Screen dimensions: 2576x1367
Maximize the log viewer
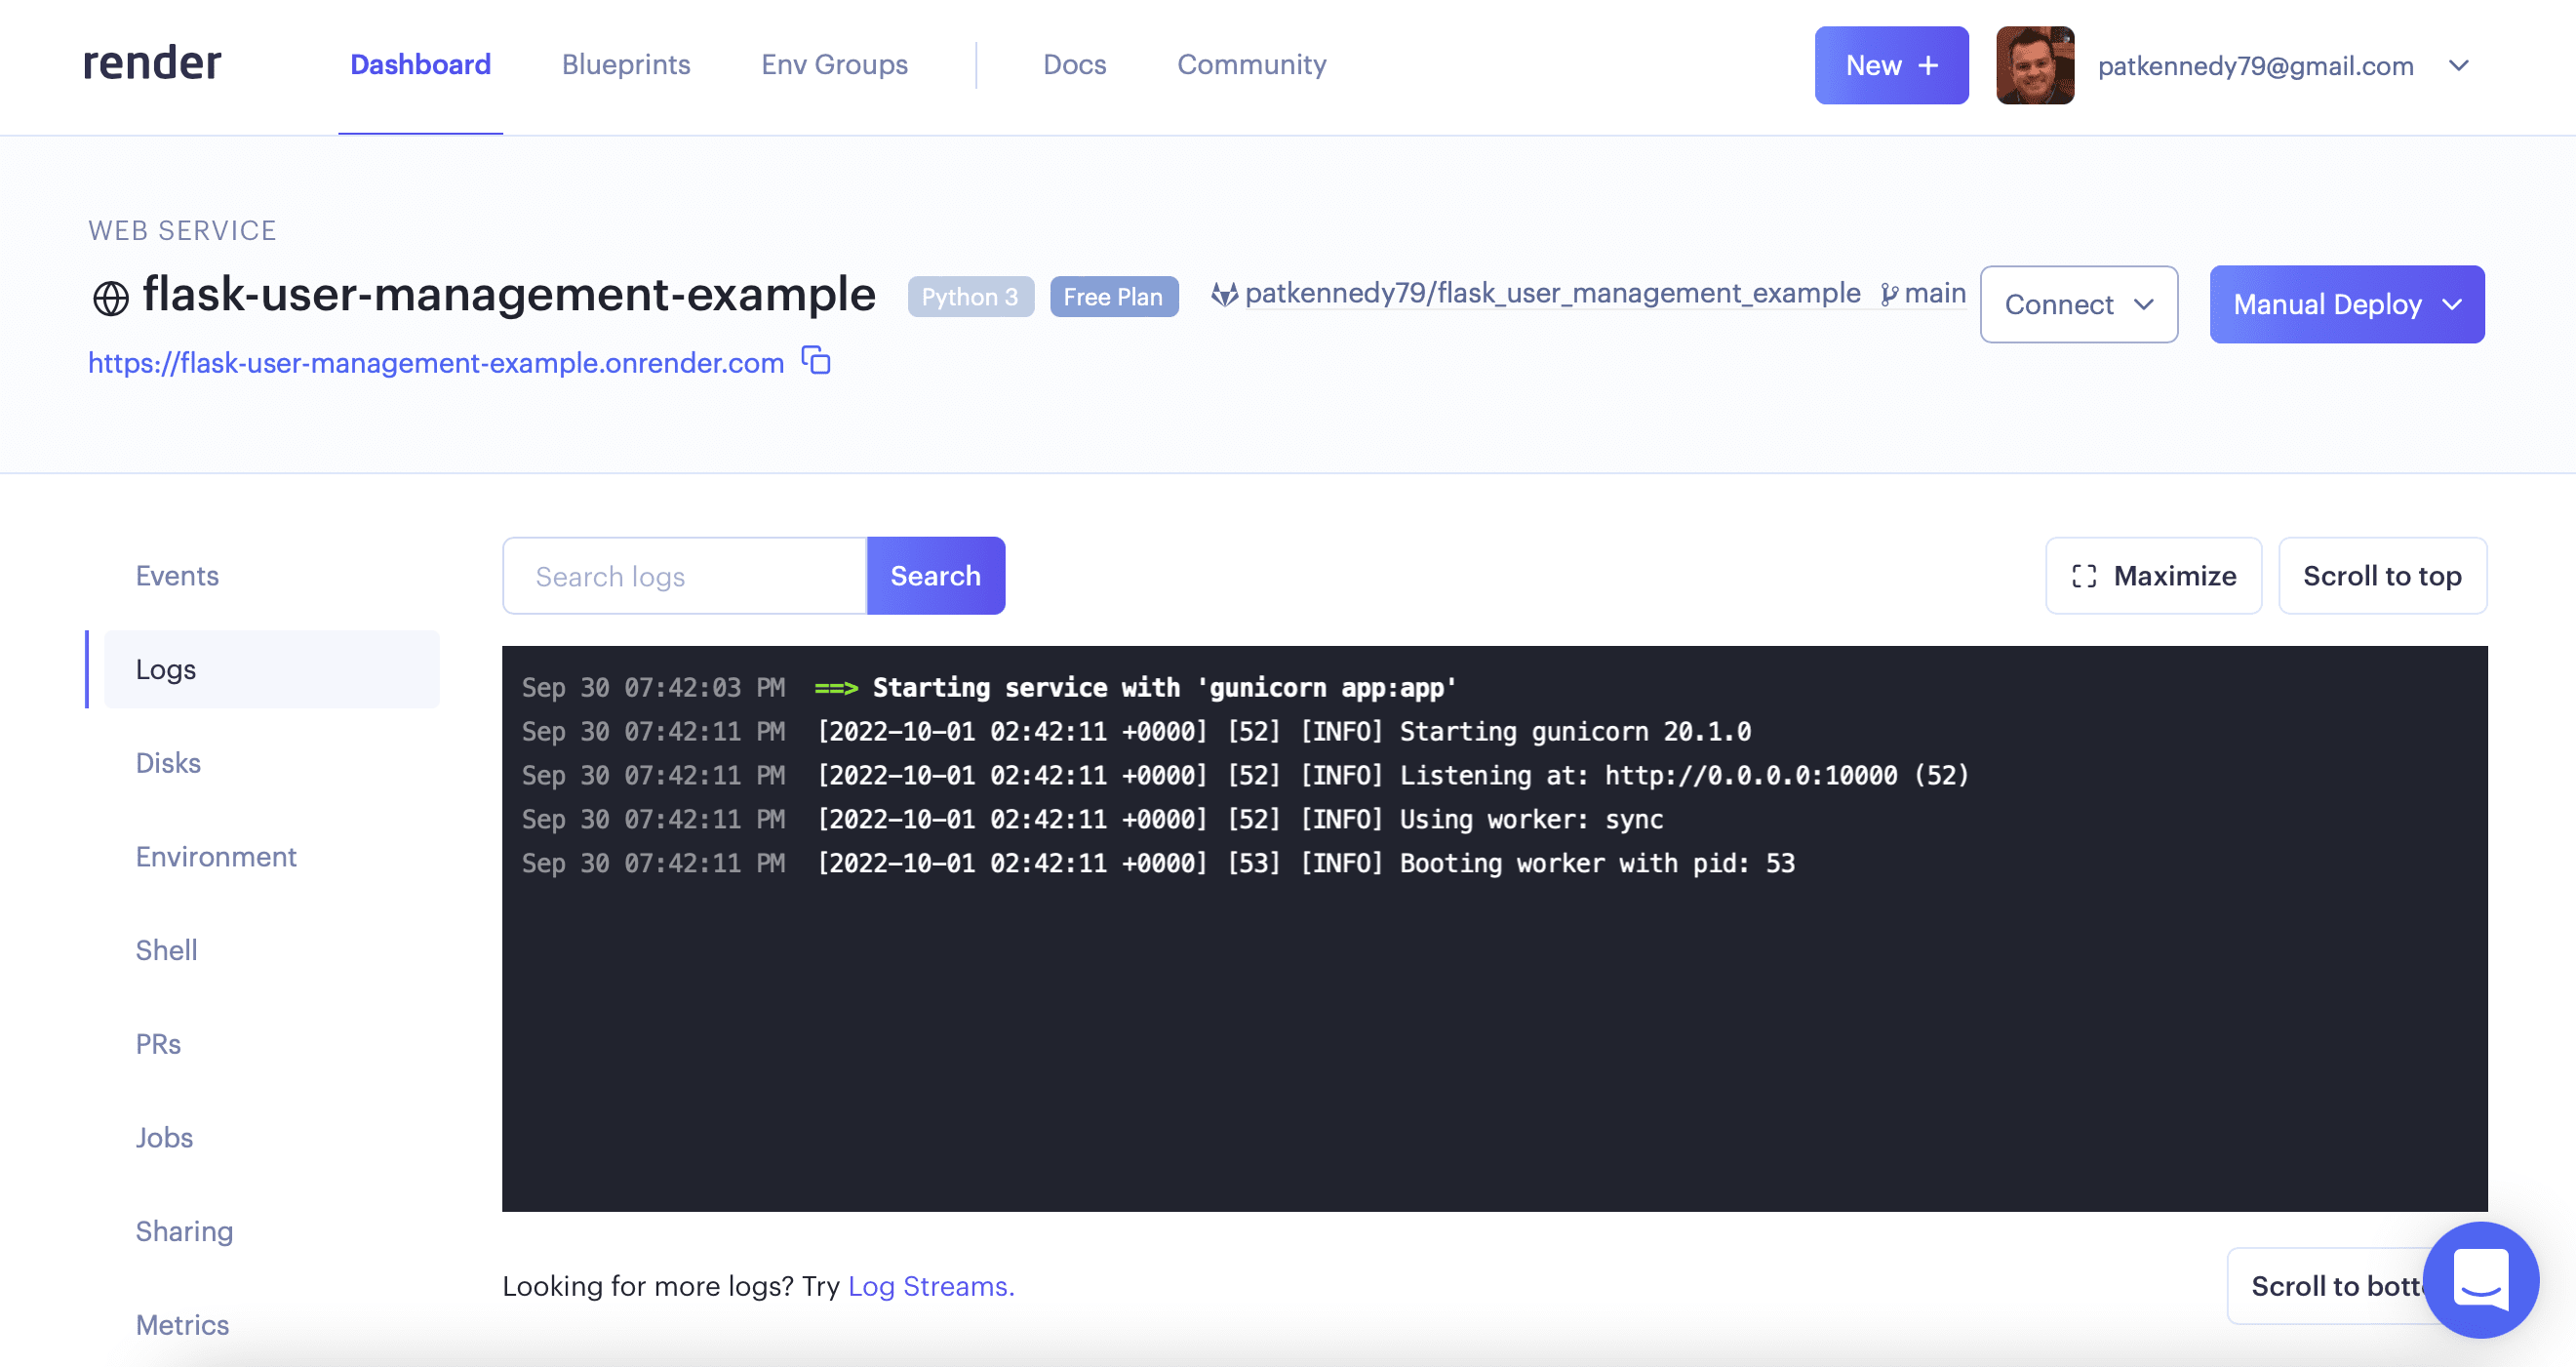click(x=2152, y=575)
